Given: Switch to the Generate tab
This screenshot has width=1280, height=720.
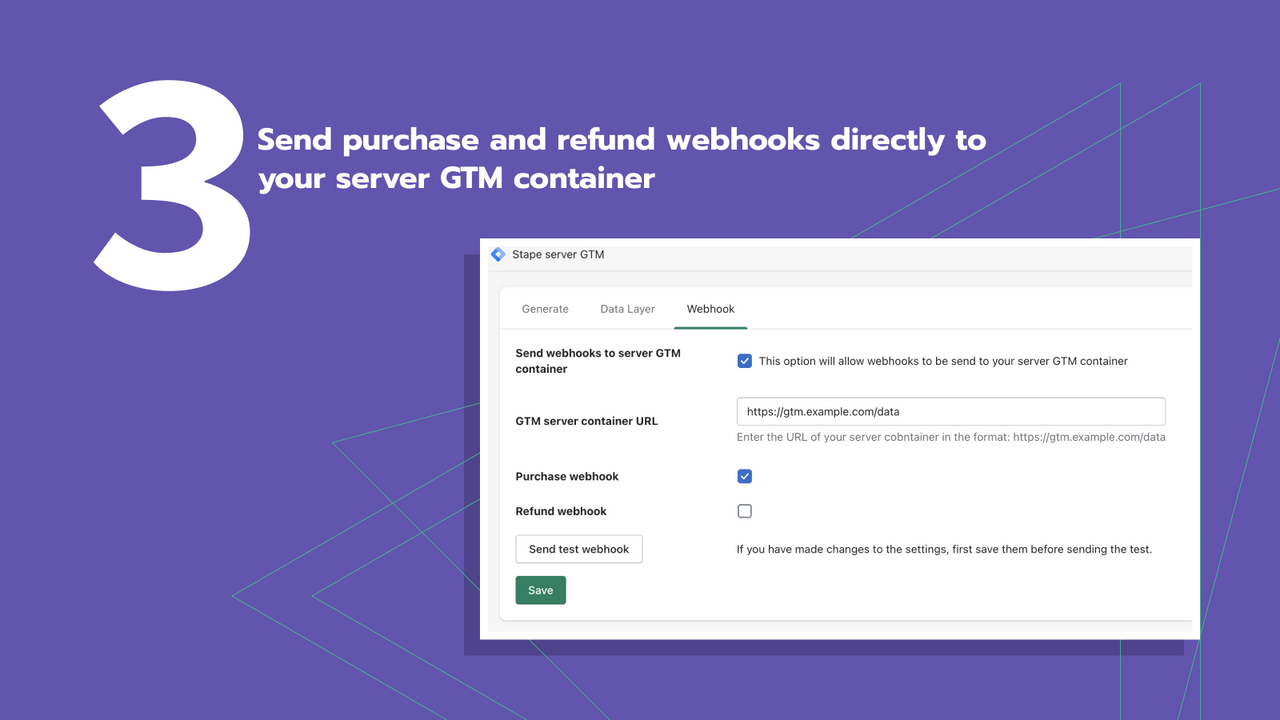Looking at the screenshot, I should [545, 309].
